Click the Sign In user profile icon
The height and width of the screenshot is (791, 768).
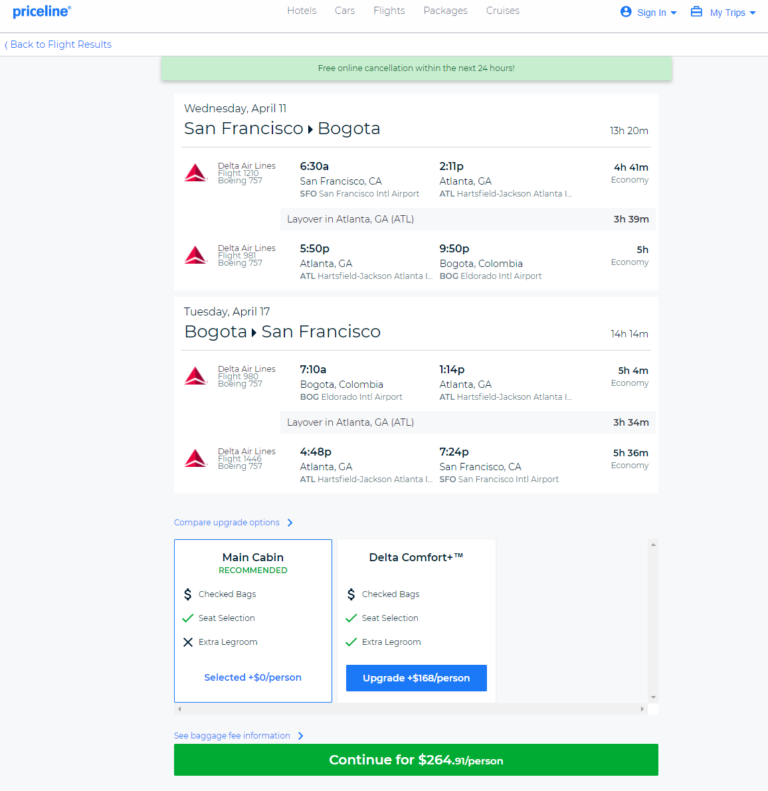626,12
